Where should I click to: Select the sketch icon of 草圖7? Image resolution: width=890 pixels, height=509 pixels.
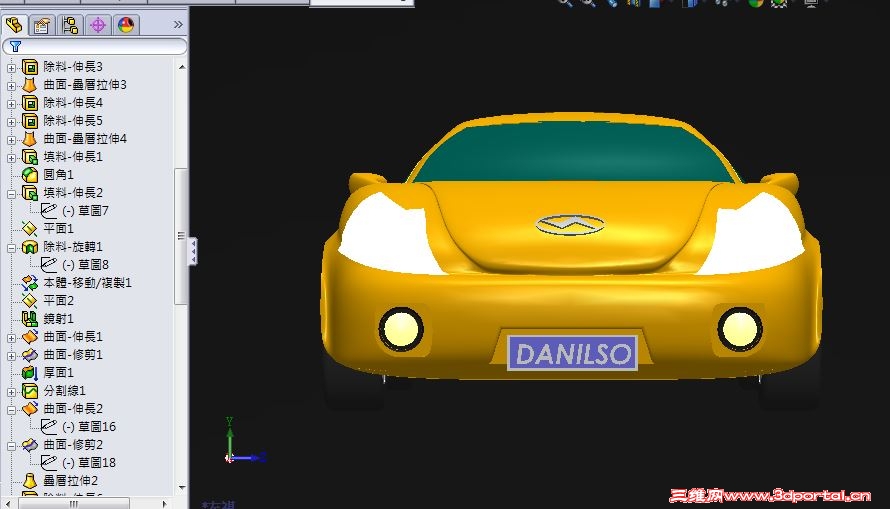(49, 211)
